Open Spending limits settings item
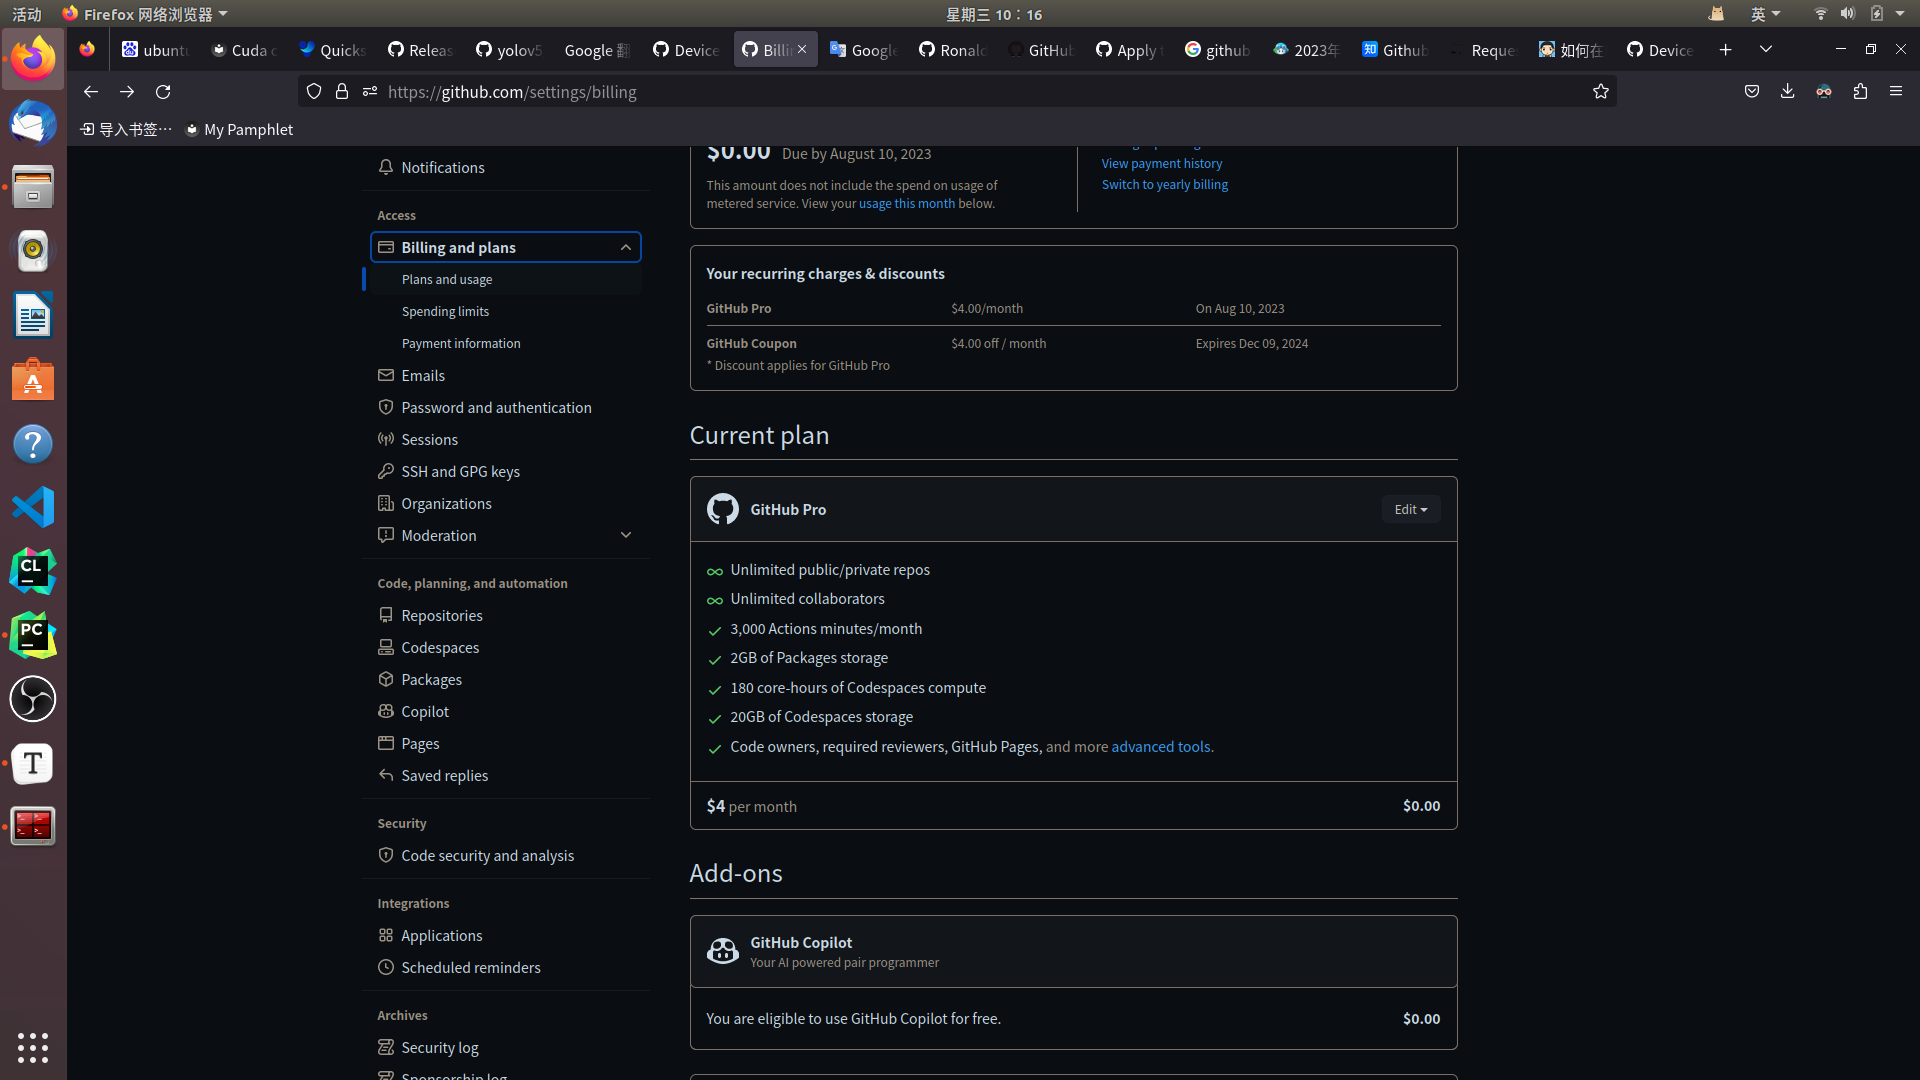Screen dimensions: 1920x1080 click(x=445, y=311)
